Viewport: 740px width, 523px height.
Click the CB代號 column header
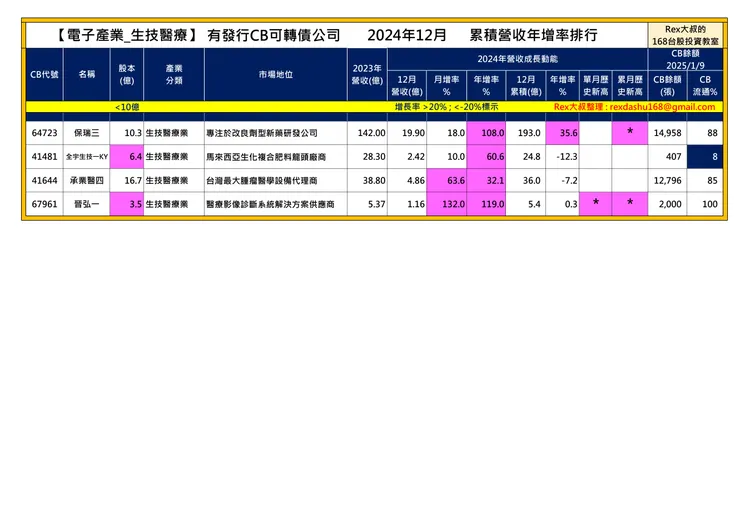[44, 75]
